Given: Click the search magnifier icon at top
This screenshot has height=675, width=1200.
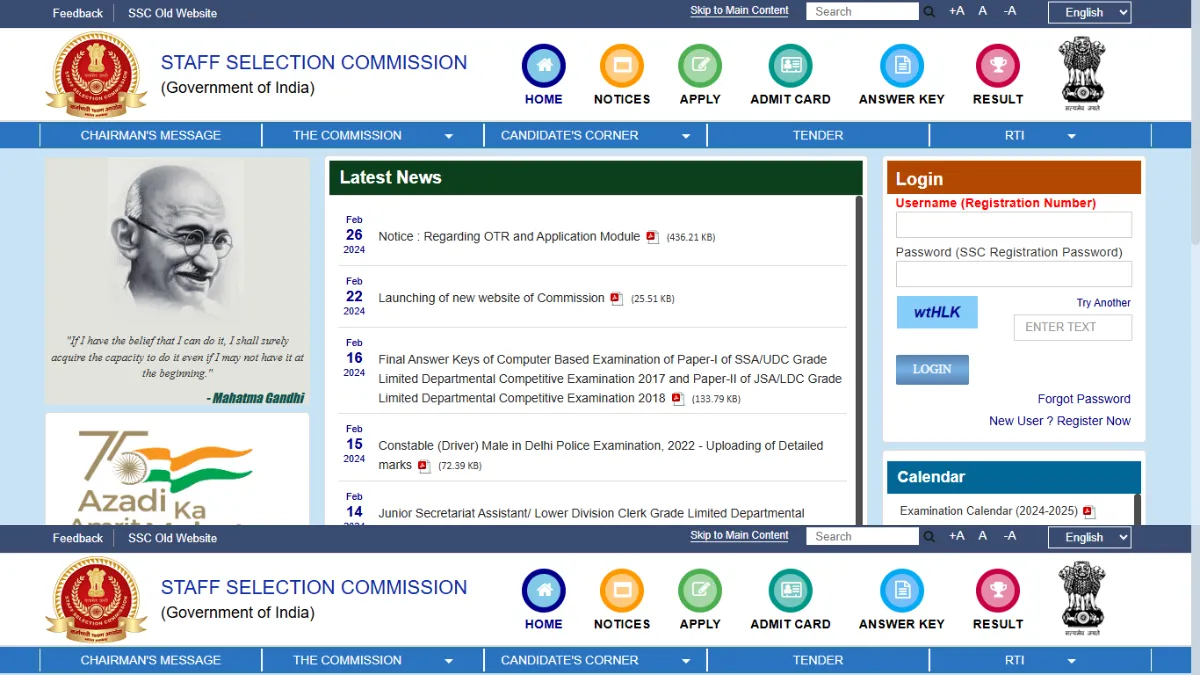Looking at the screenshot, I should point(929,12).
